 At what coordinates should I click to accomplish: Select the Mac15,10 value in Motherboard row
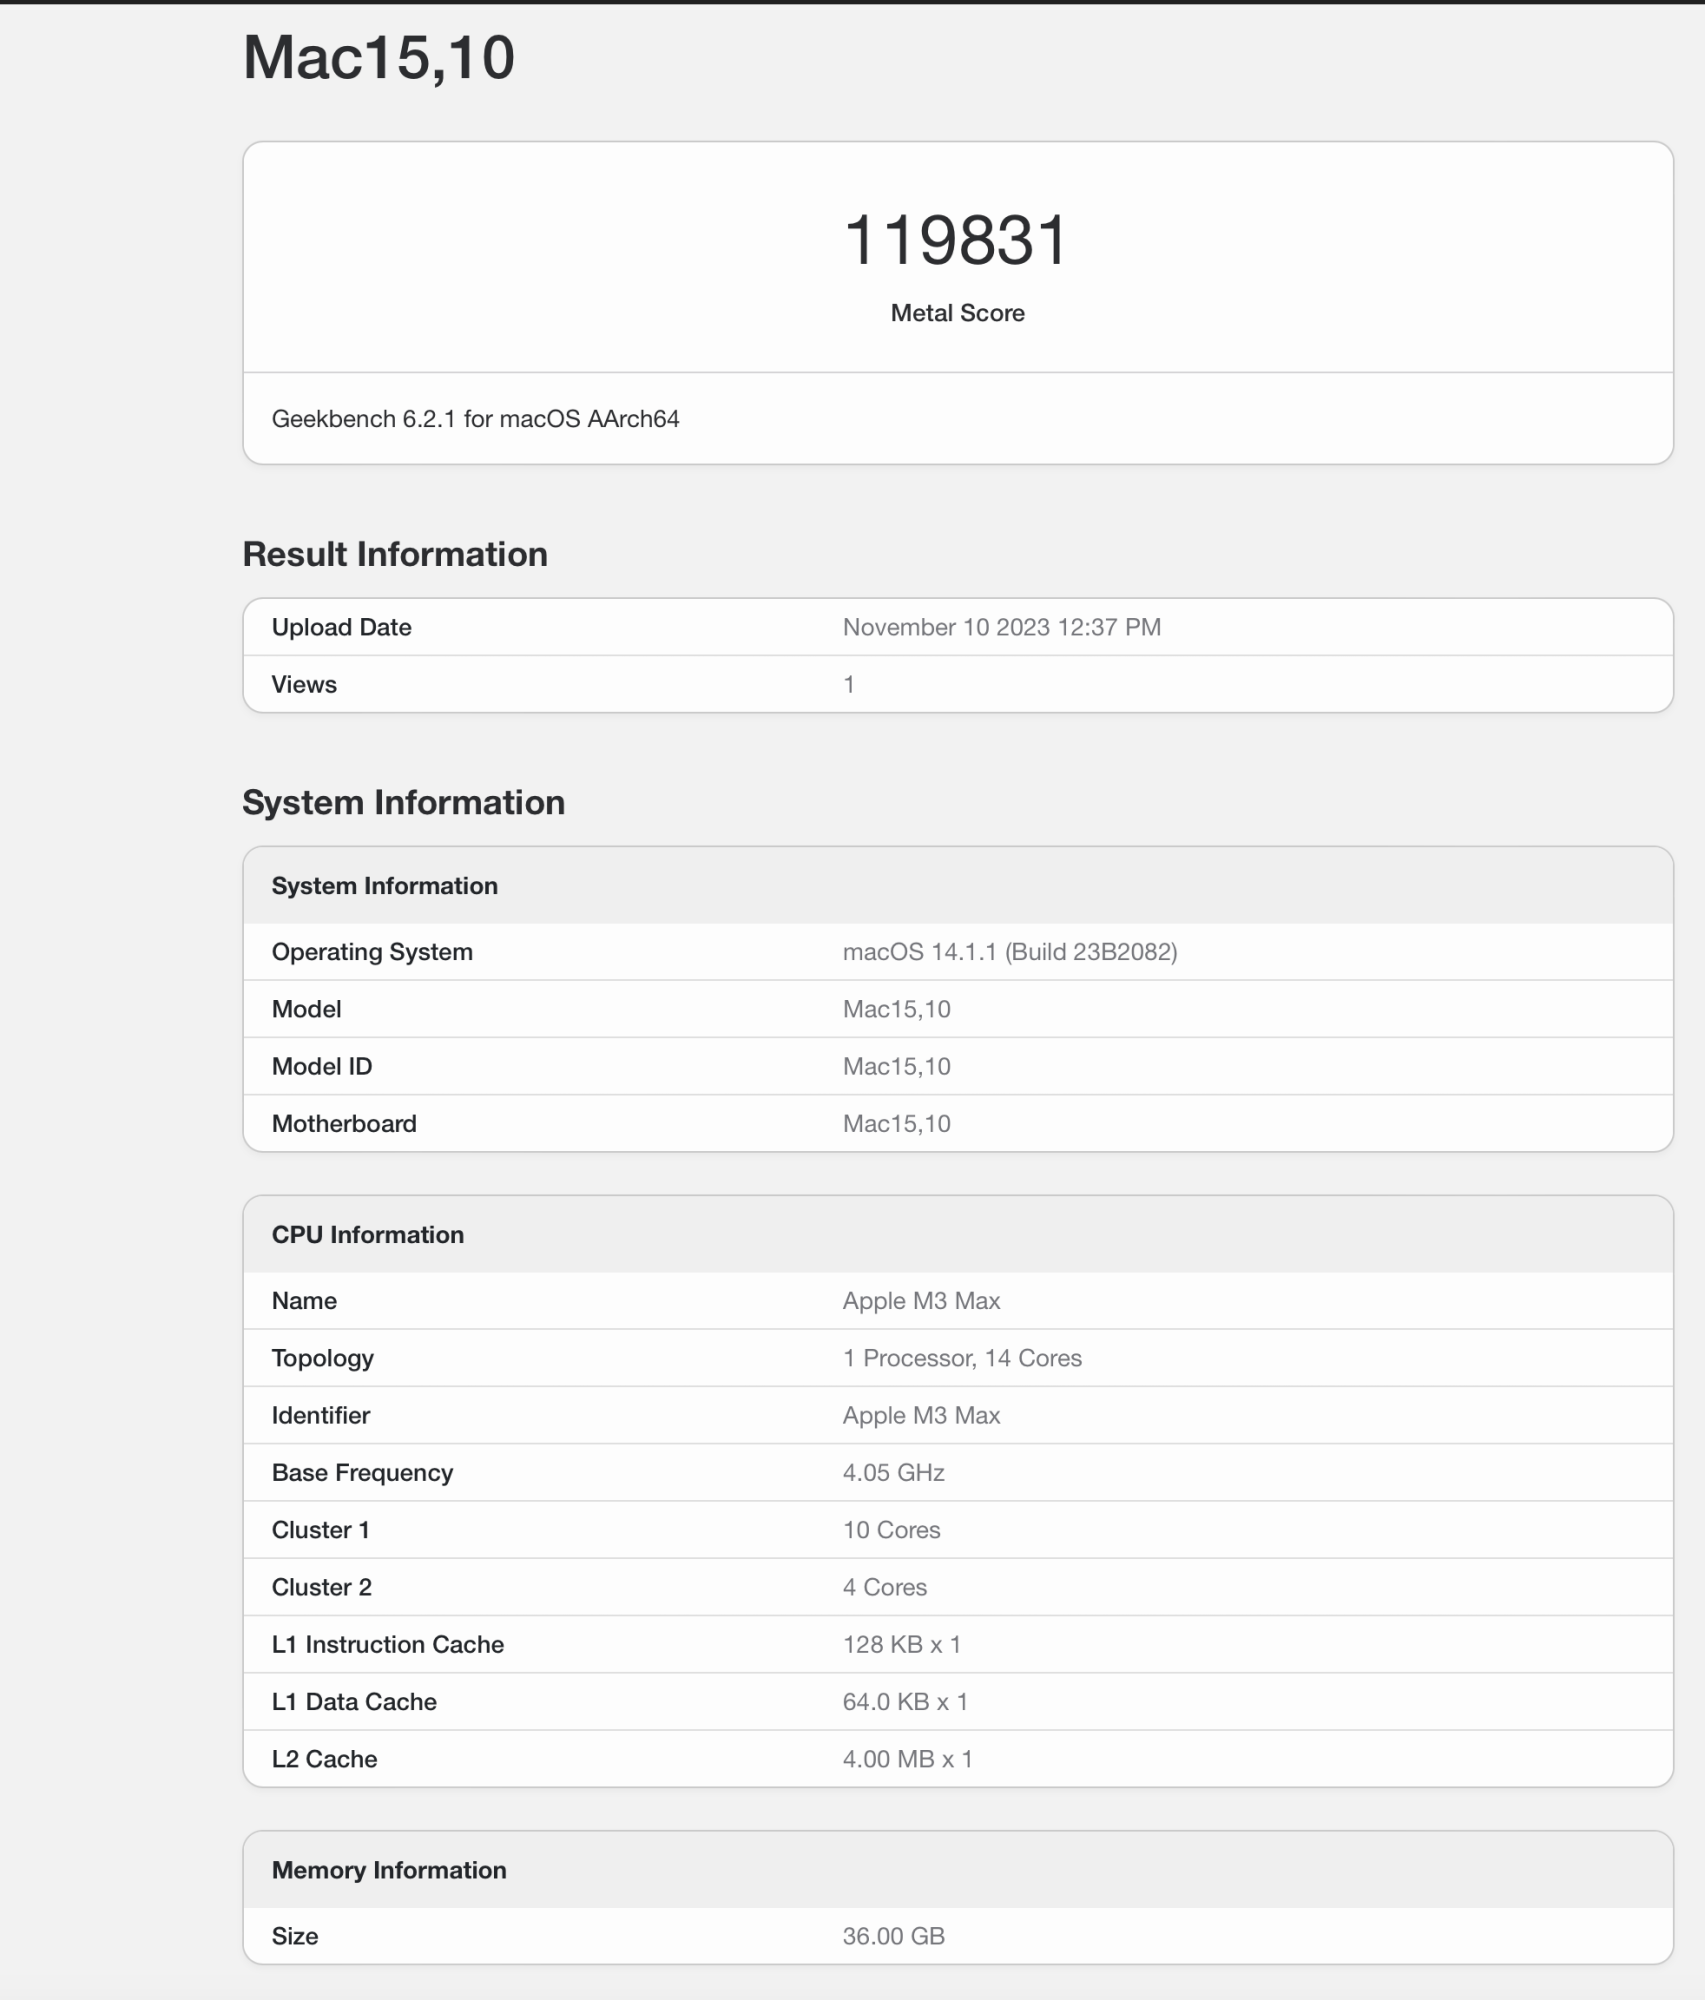[897, 1123]
